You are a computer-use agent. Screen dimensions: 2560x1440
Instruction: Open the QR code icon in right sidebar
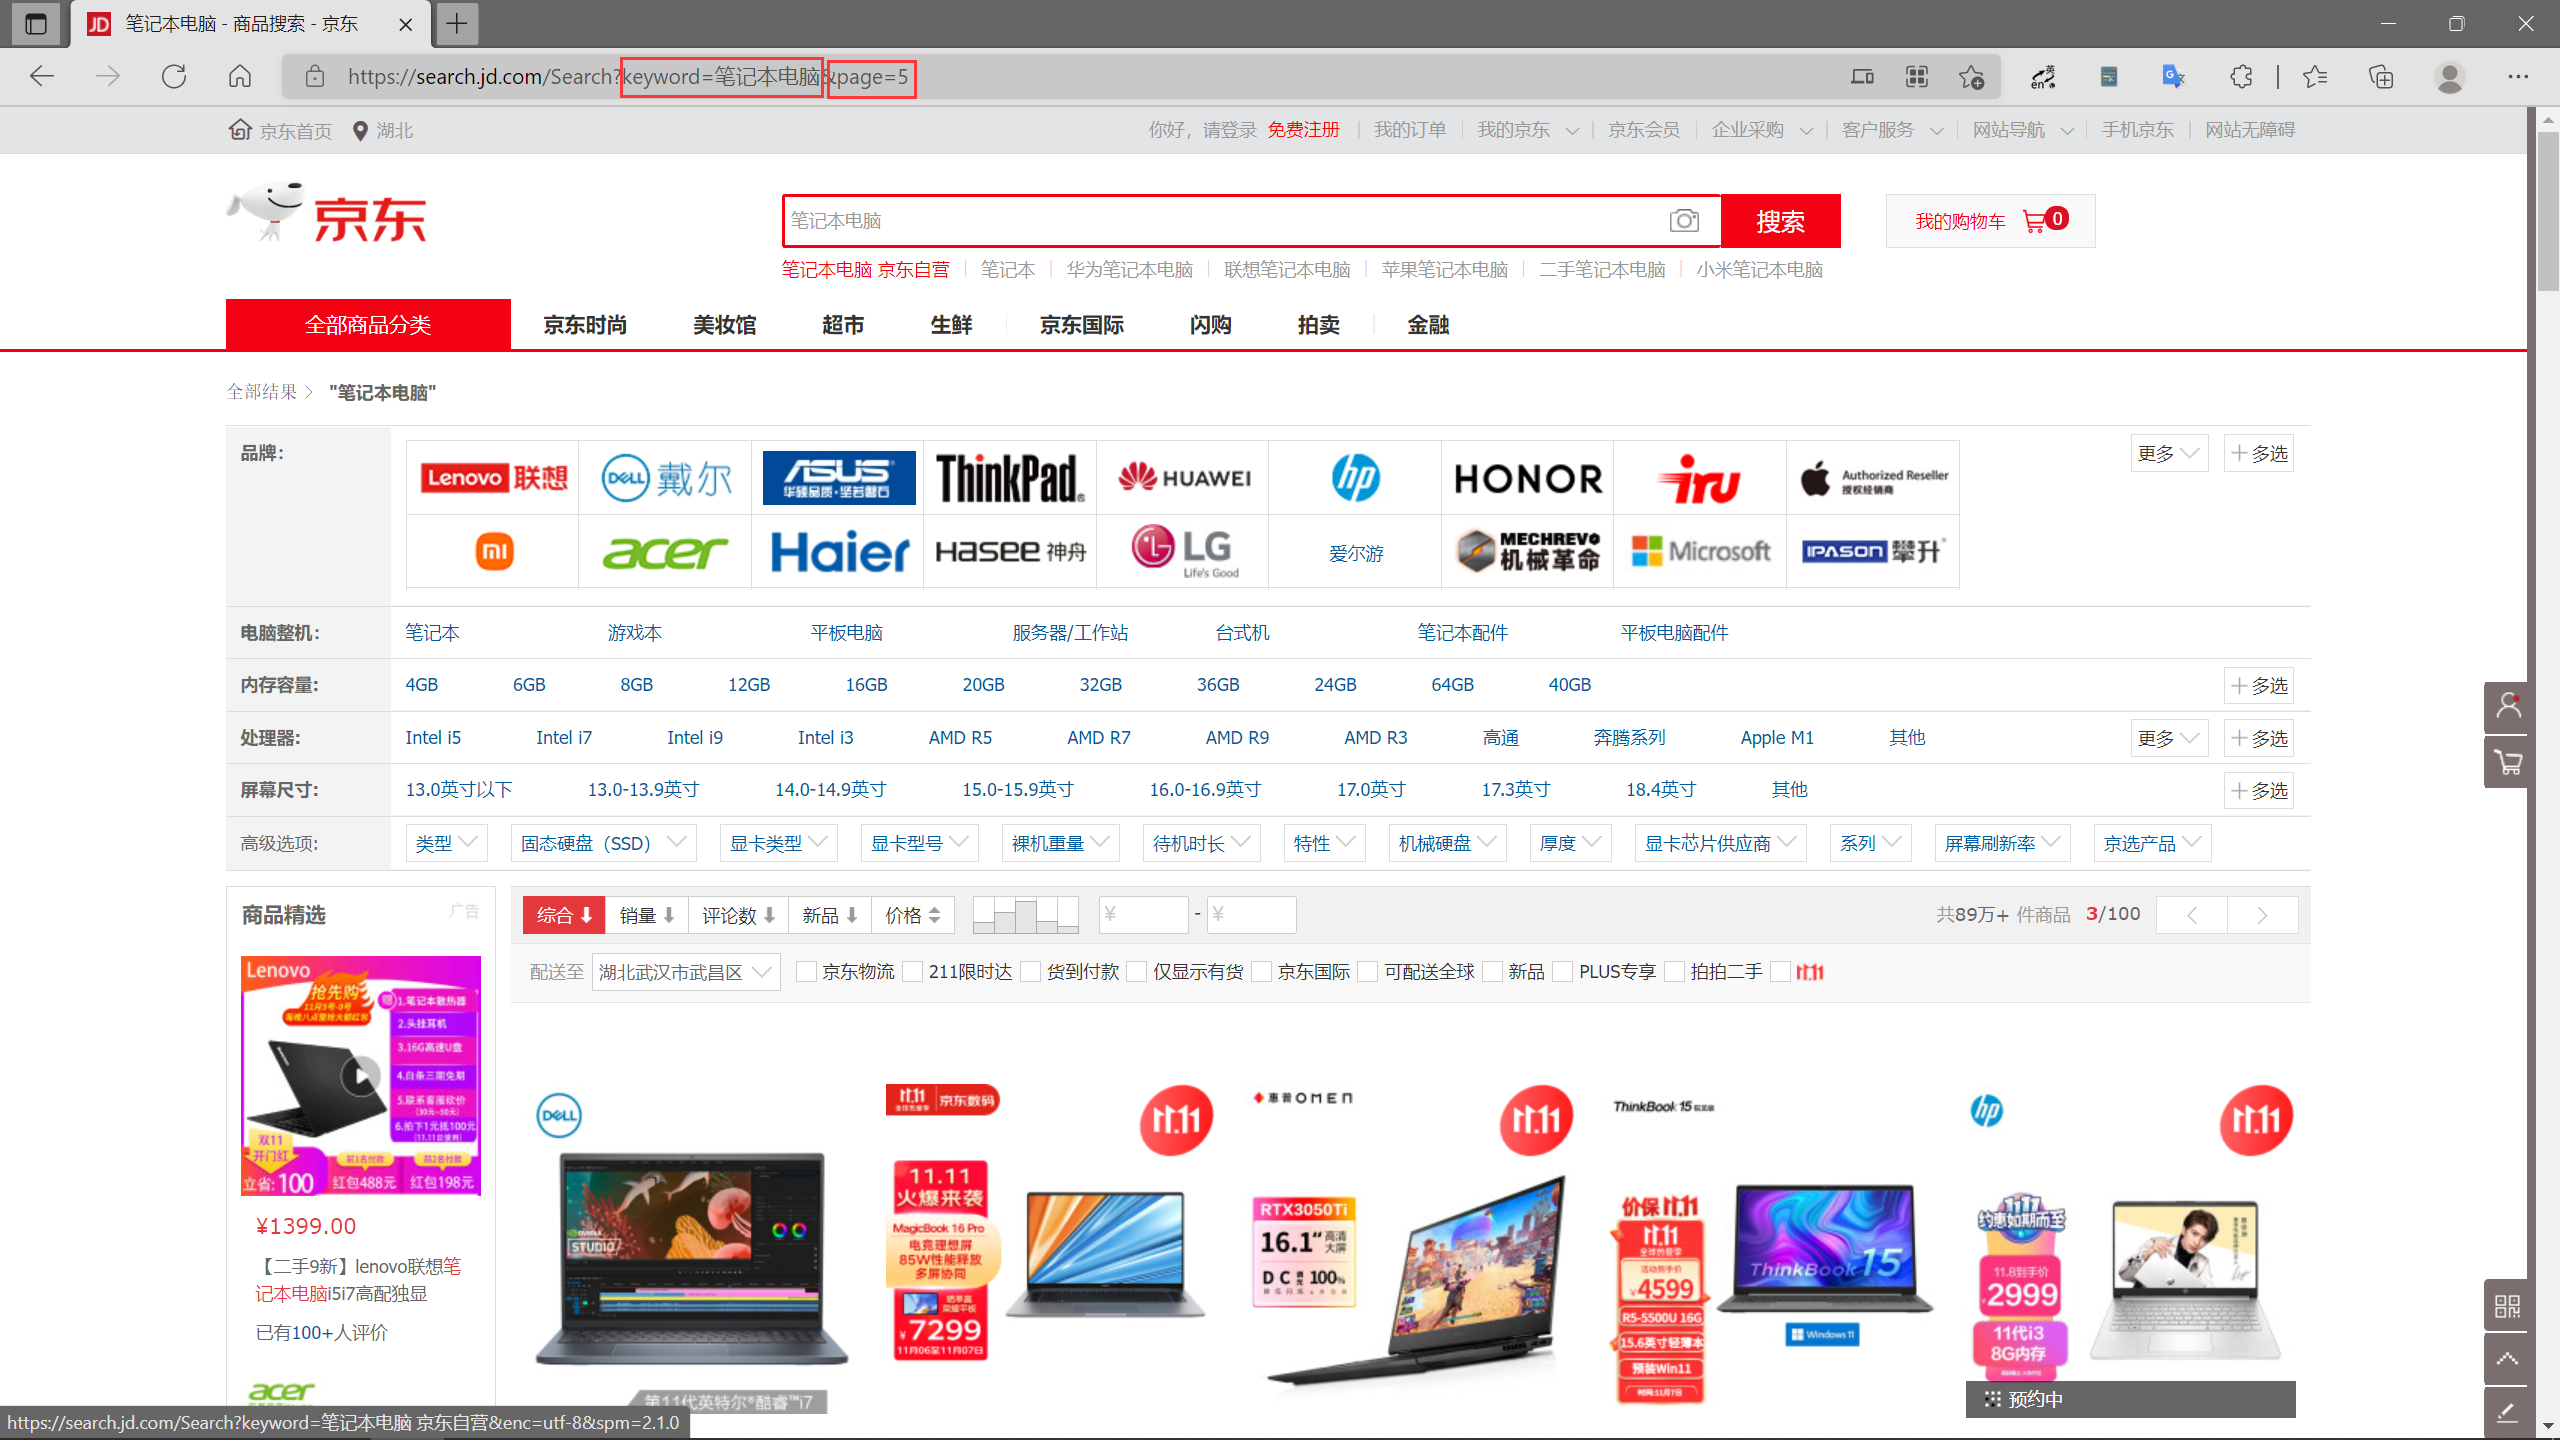(2507, 1306)
